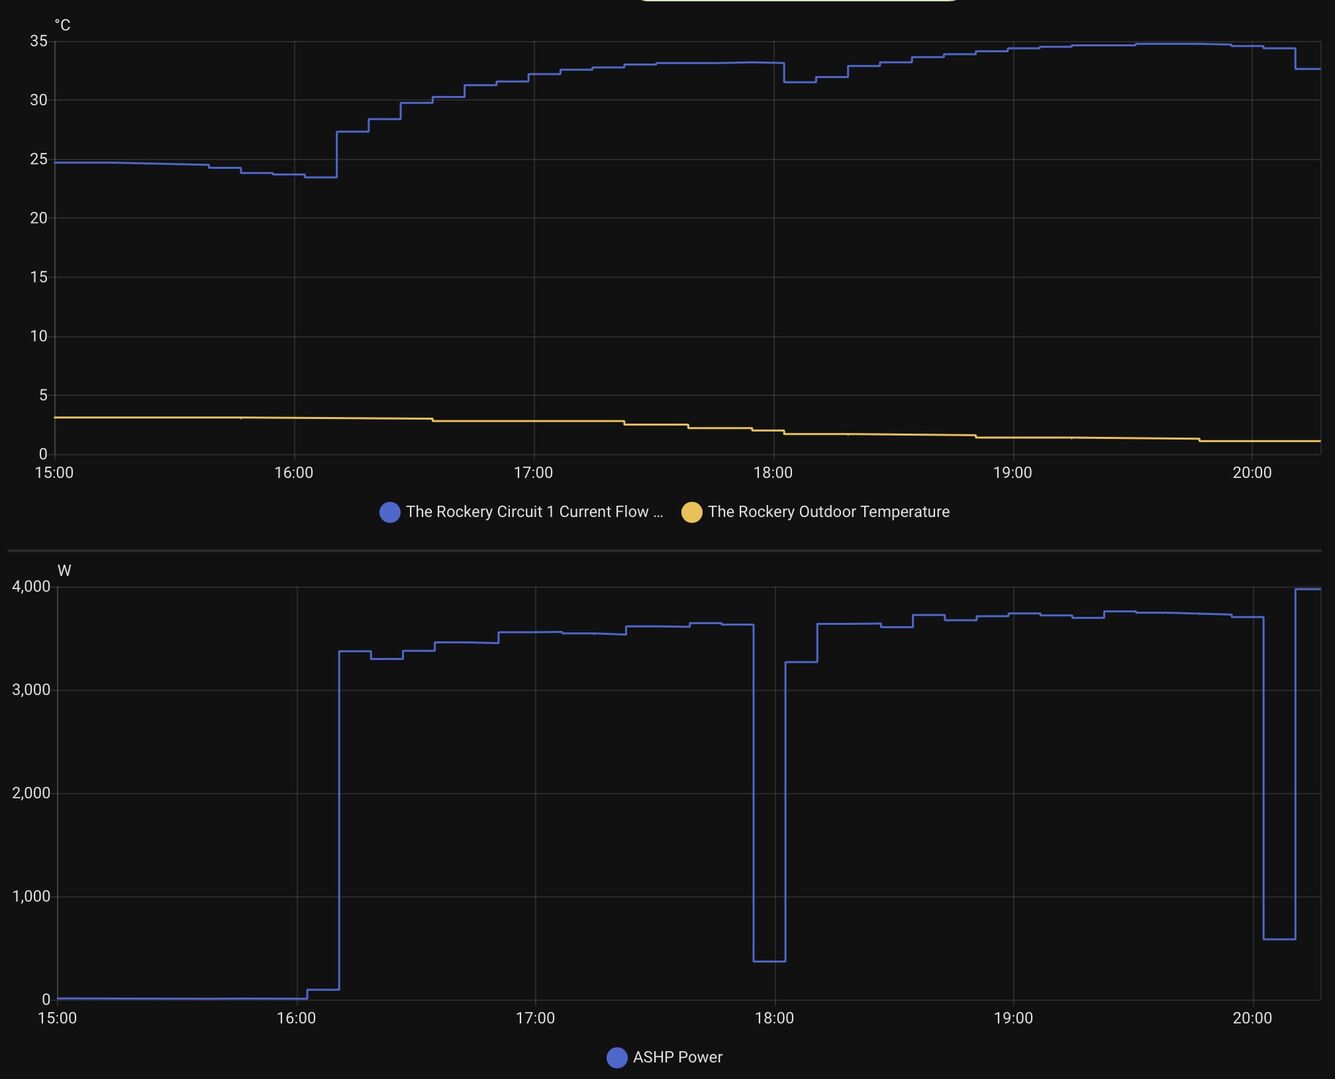Click the W unit label above the power chart
1335x1079 pixels.
pos(64,571)
